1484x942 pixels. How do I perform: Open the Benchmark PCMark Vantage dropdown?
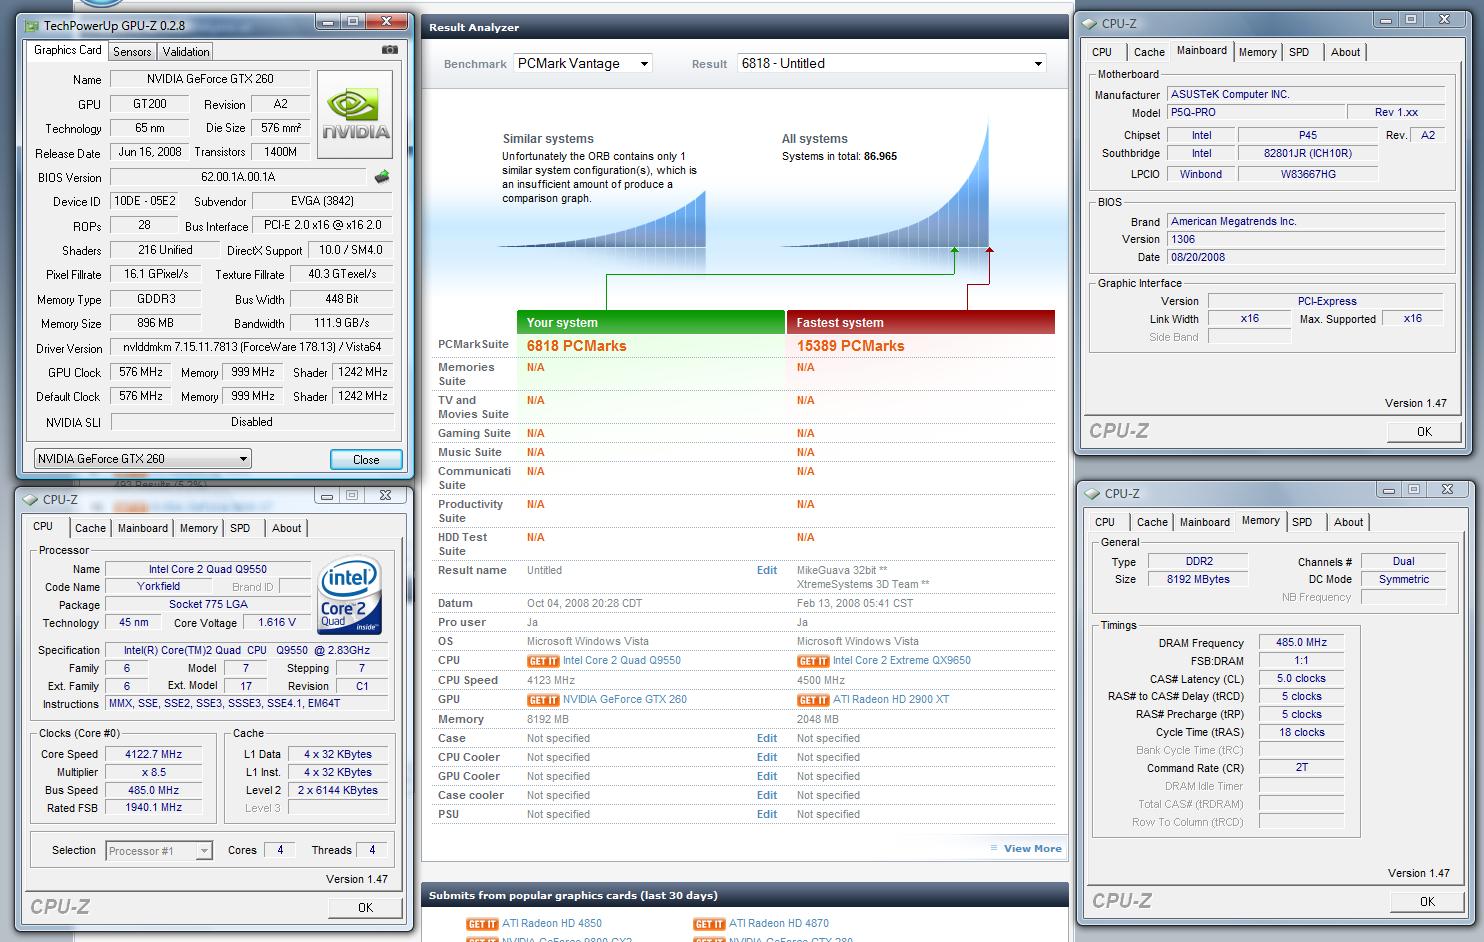coord(583,63)
